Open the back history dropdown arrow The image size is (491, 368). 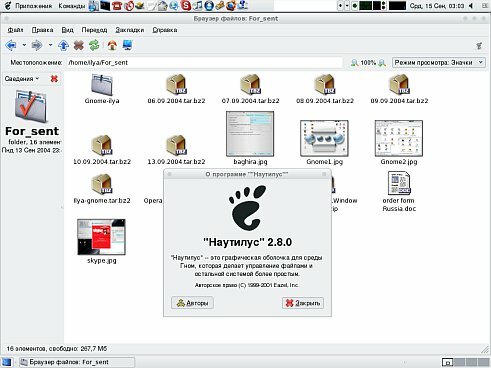[x=24, y=45]
